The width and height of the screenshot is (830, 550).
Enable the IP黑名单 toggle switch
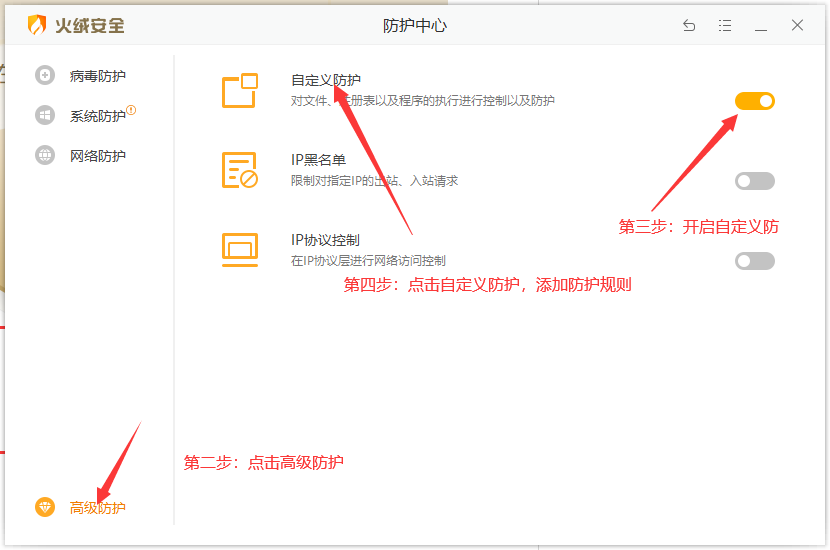(755, 181)
